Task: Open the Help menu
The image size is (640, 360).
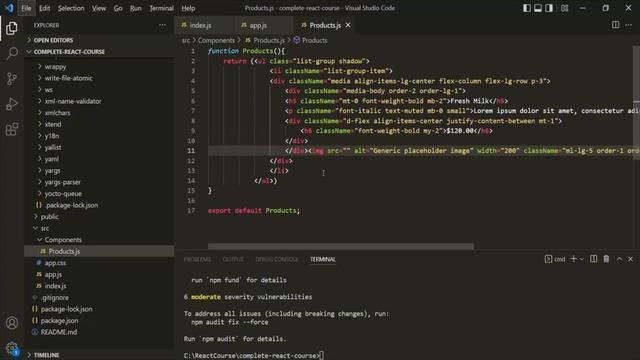Action: [x=188, y=8]
